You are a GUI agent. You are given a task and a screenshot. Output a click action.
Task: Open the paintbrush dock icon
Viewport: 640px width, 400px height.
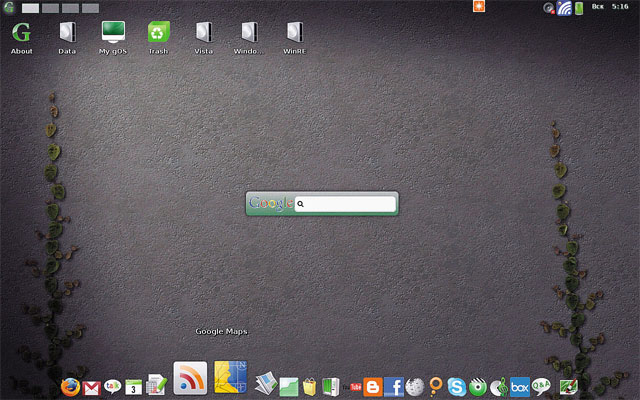click(x=569, y=386)
